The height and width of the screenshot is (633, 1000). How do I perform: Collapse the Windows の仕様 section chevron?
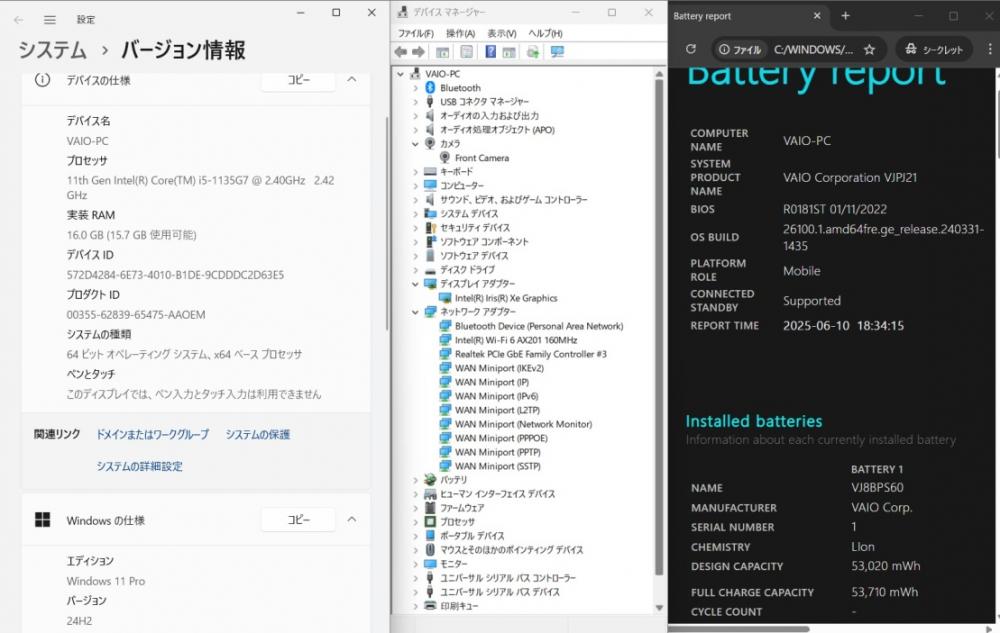click(x=351, y=520)
